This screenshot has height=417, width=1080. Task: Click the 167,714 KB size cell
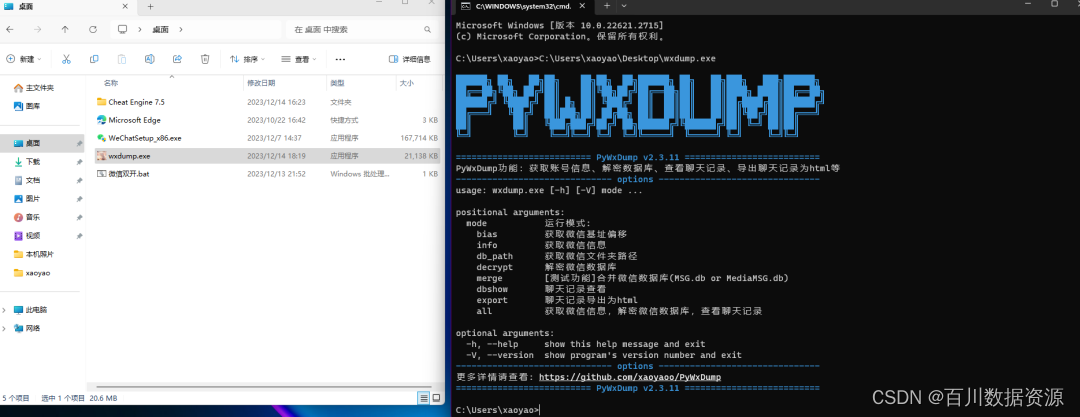coord(419,138)
